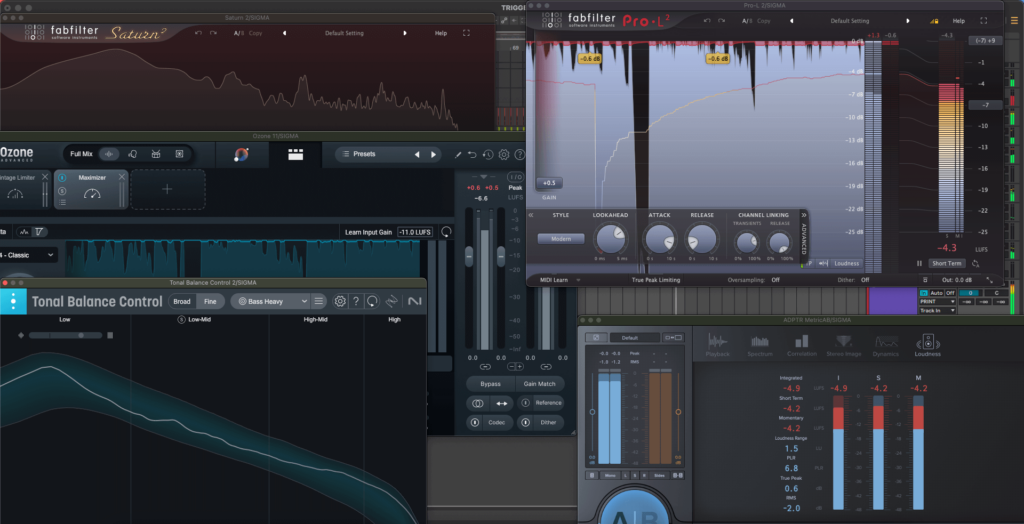This screenshot has height=524, width=1024.
Task: Select Broad view in Tonal Balance Control
Action: pyautogui.click(x=182, y=301)
